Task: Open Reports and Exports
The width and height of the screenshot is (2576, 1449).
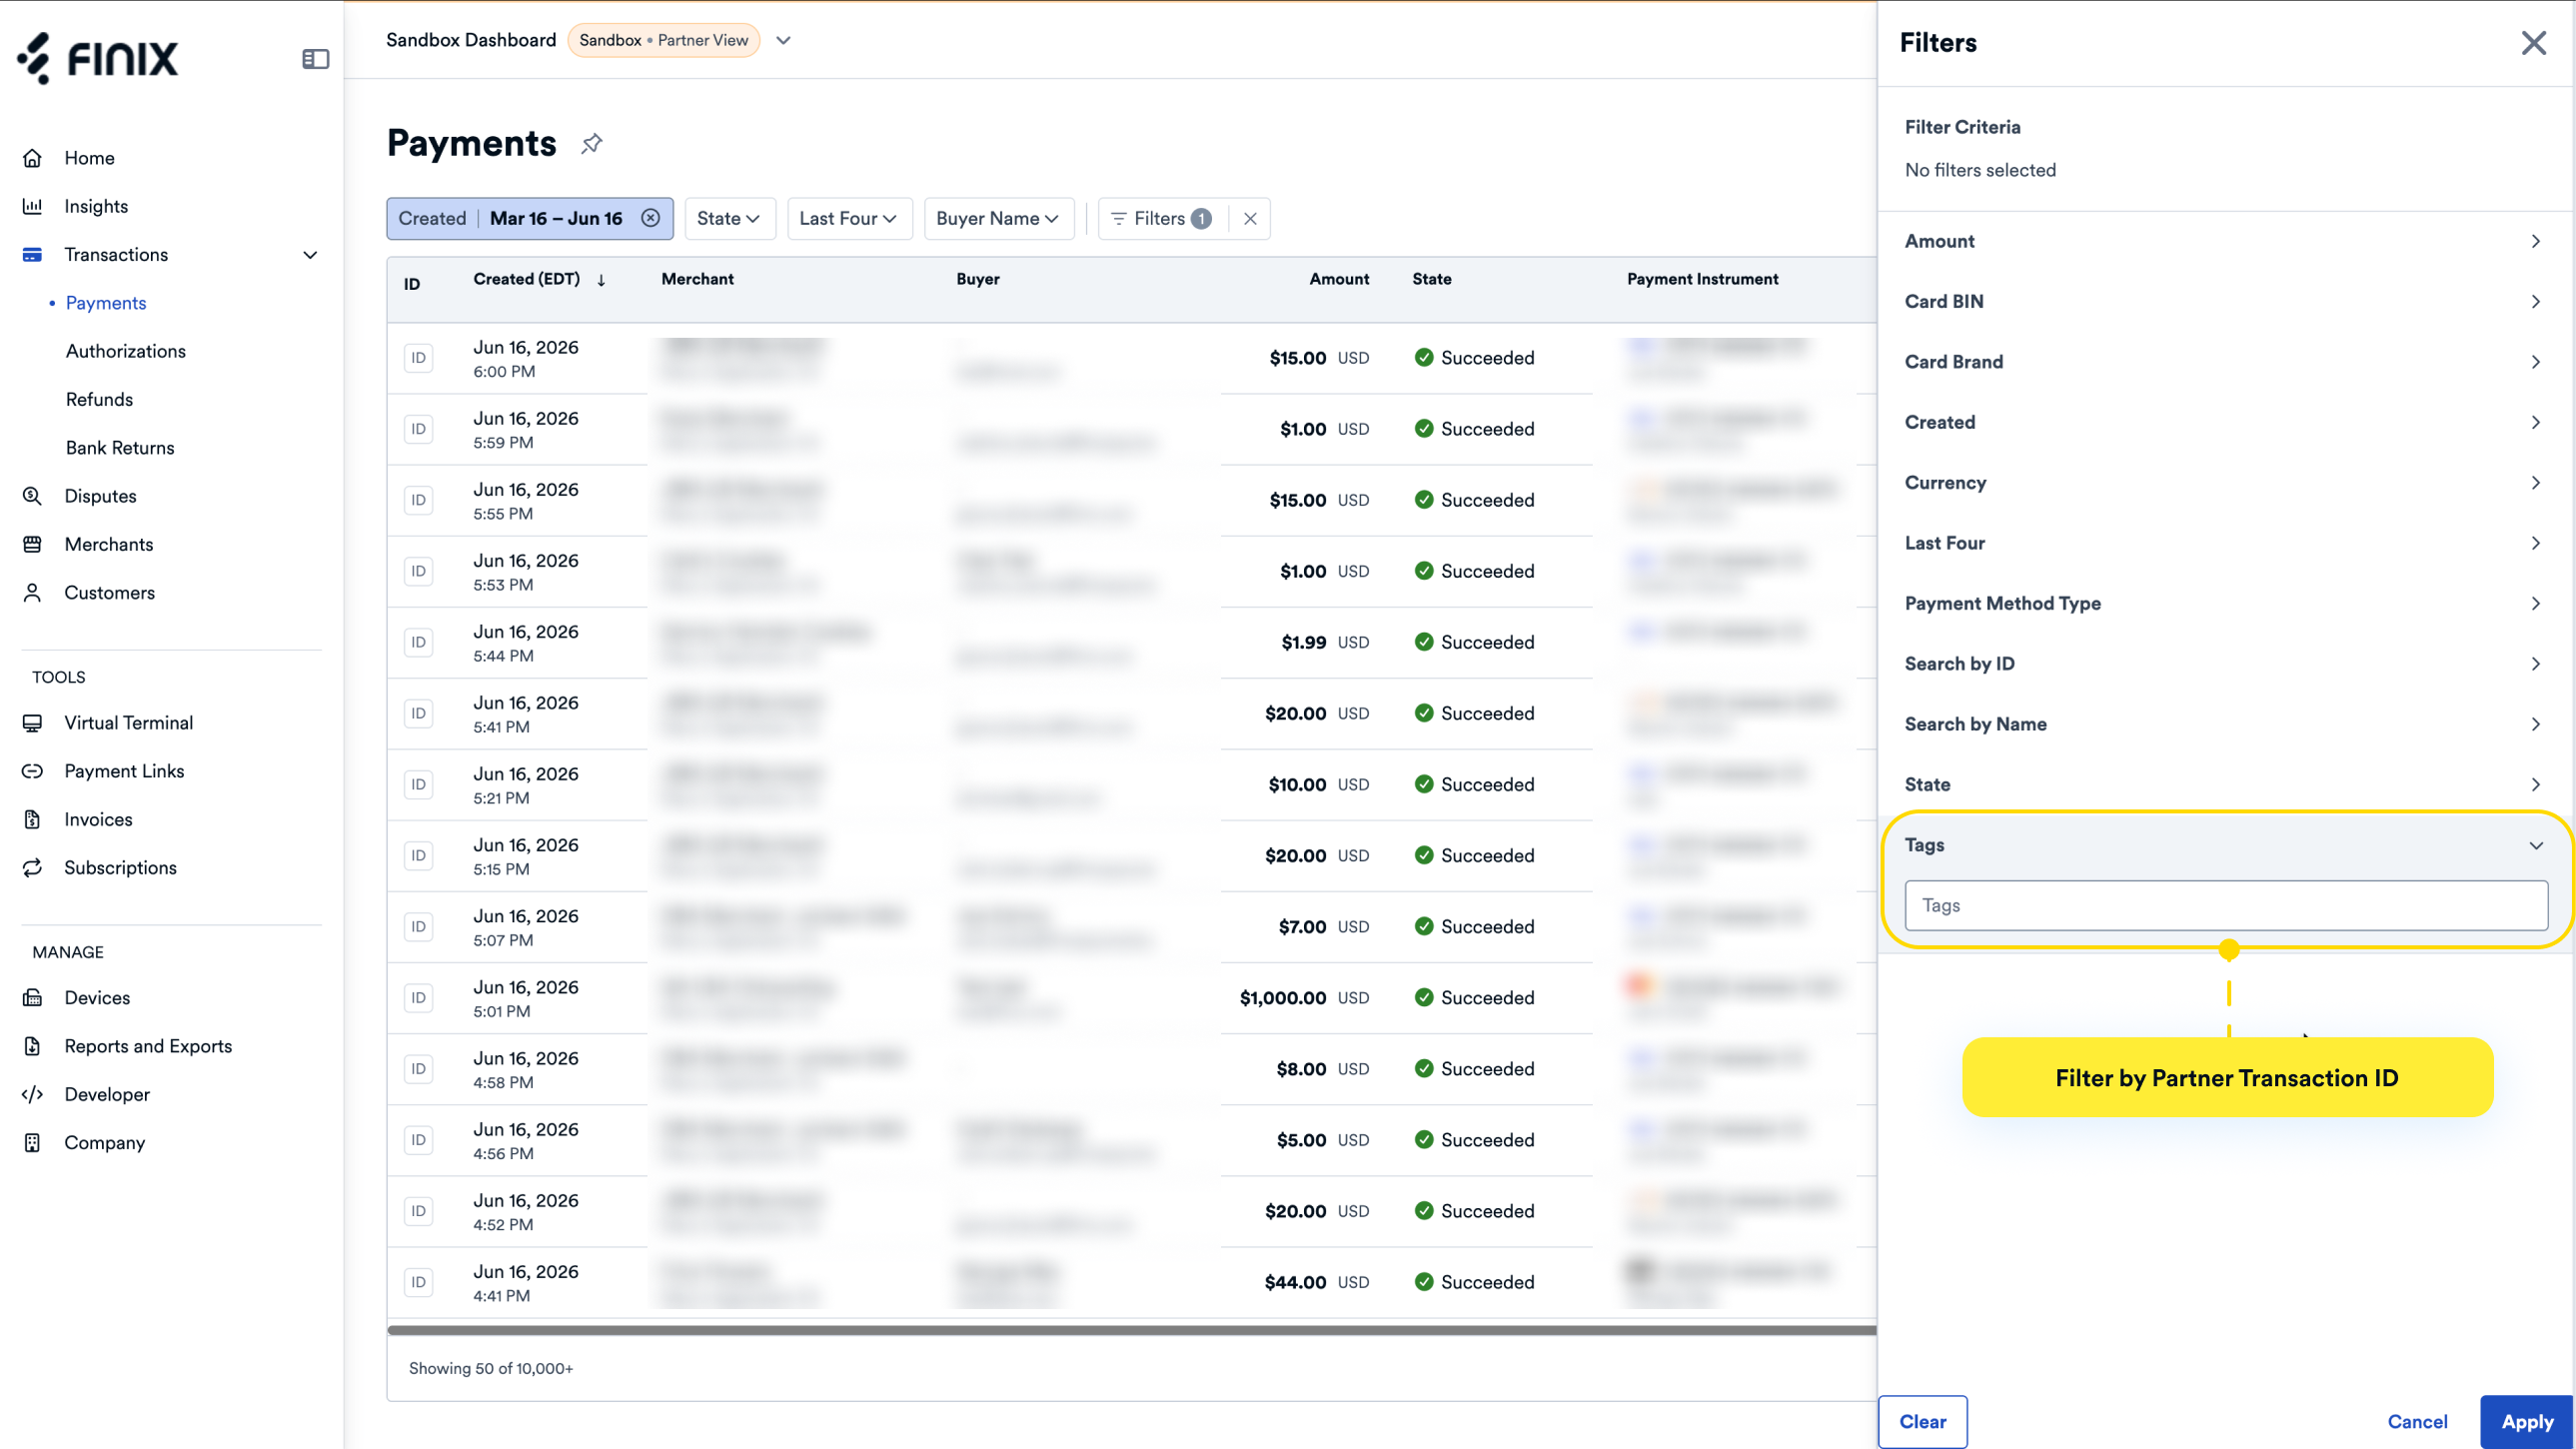Action: tap(148, 1046)
